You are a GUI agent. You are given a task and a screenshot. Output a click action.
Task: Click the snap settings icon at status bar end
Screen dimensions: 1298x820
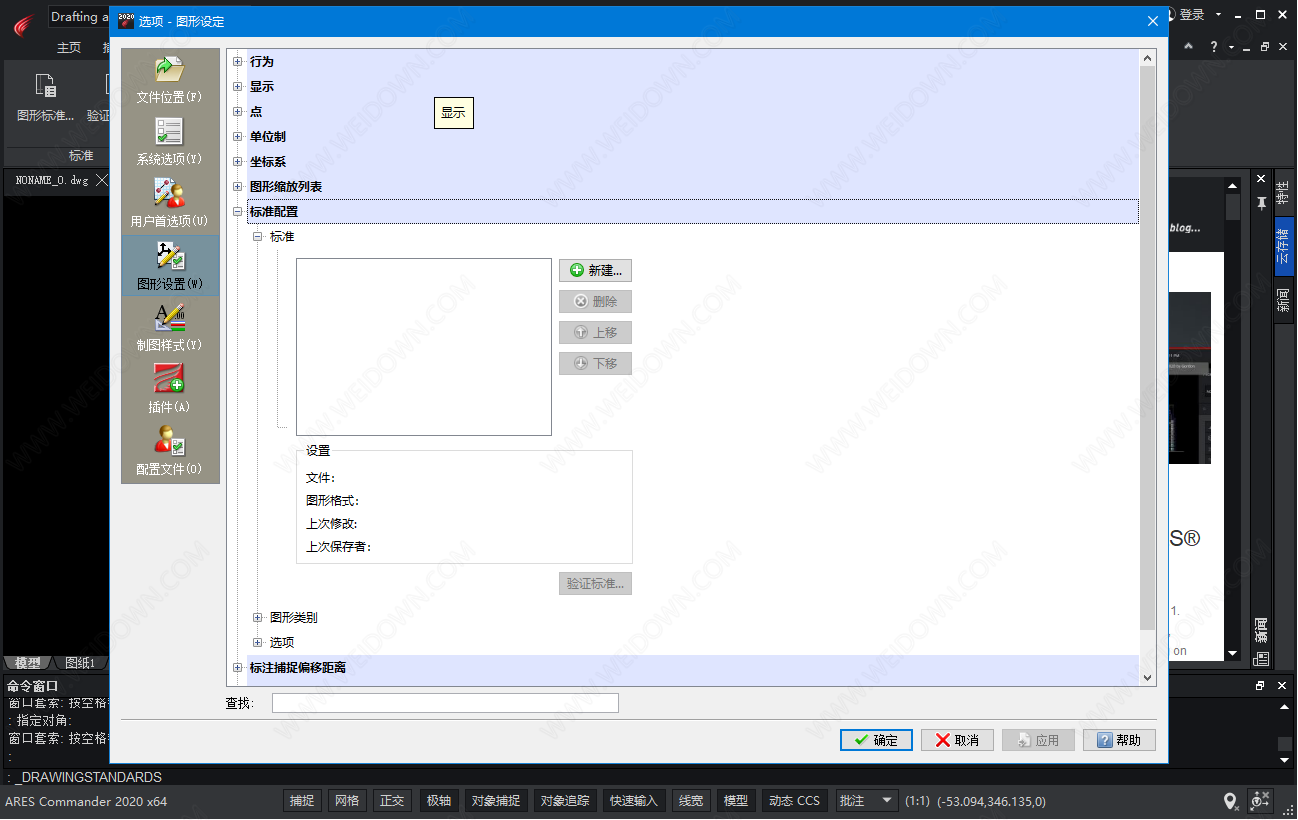click(x=1260, y=801)
